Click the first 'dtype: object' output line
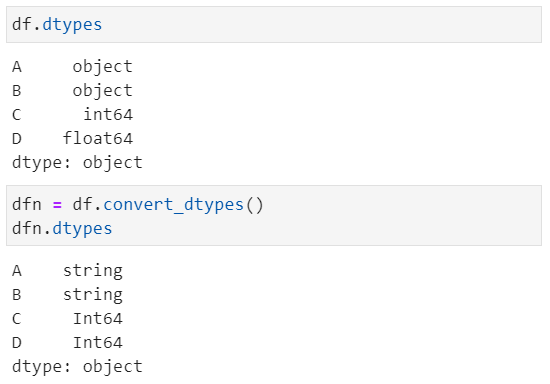The width and height of the screenshot is (550, 384). click(x=77, y=163)
